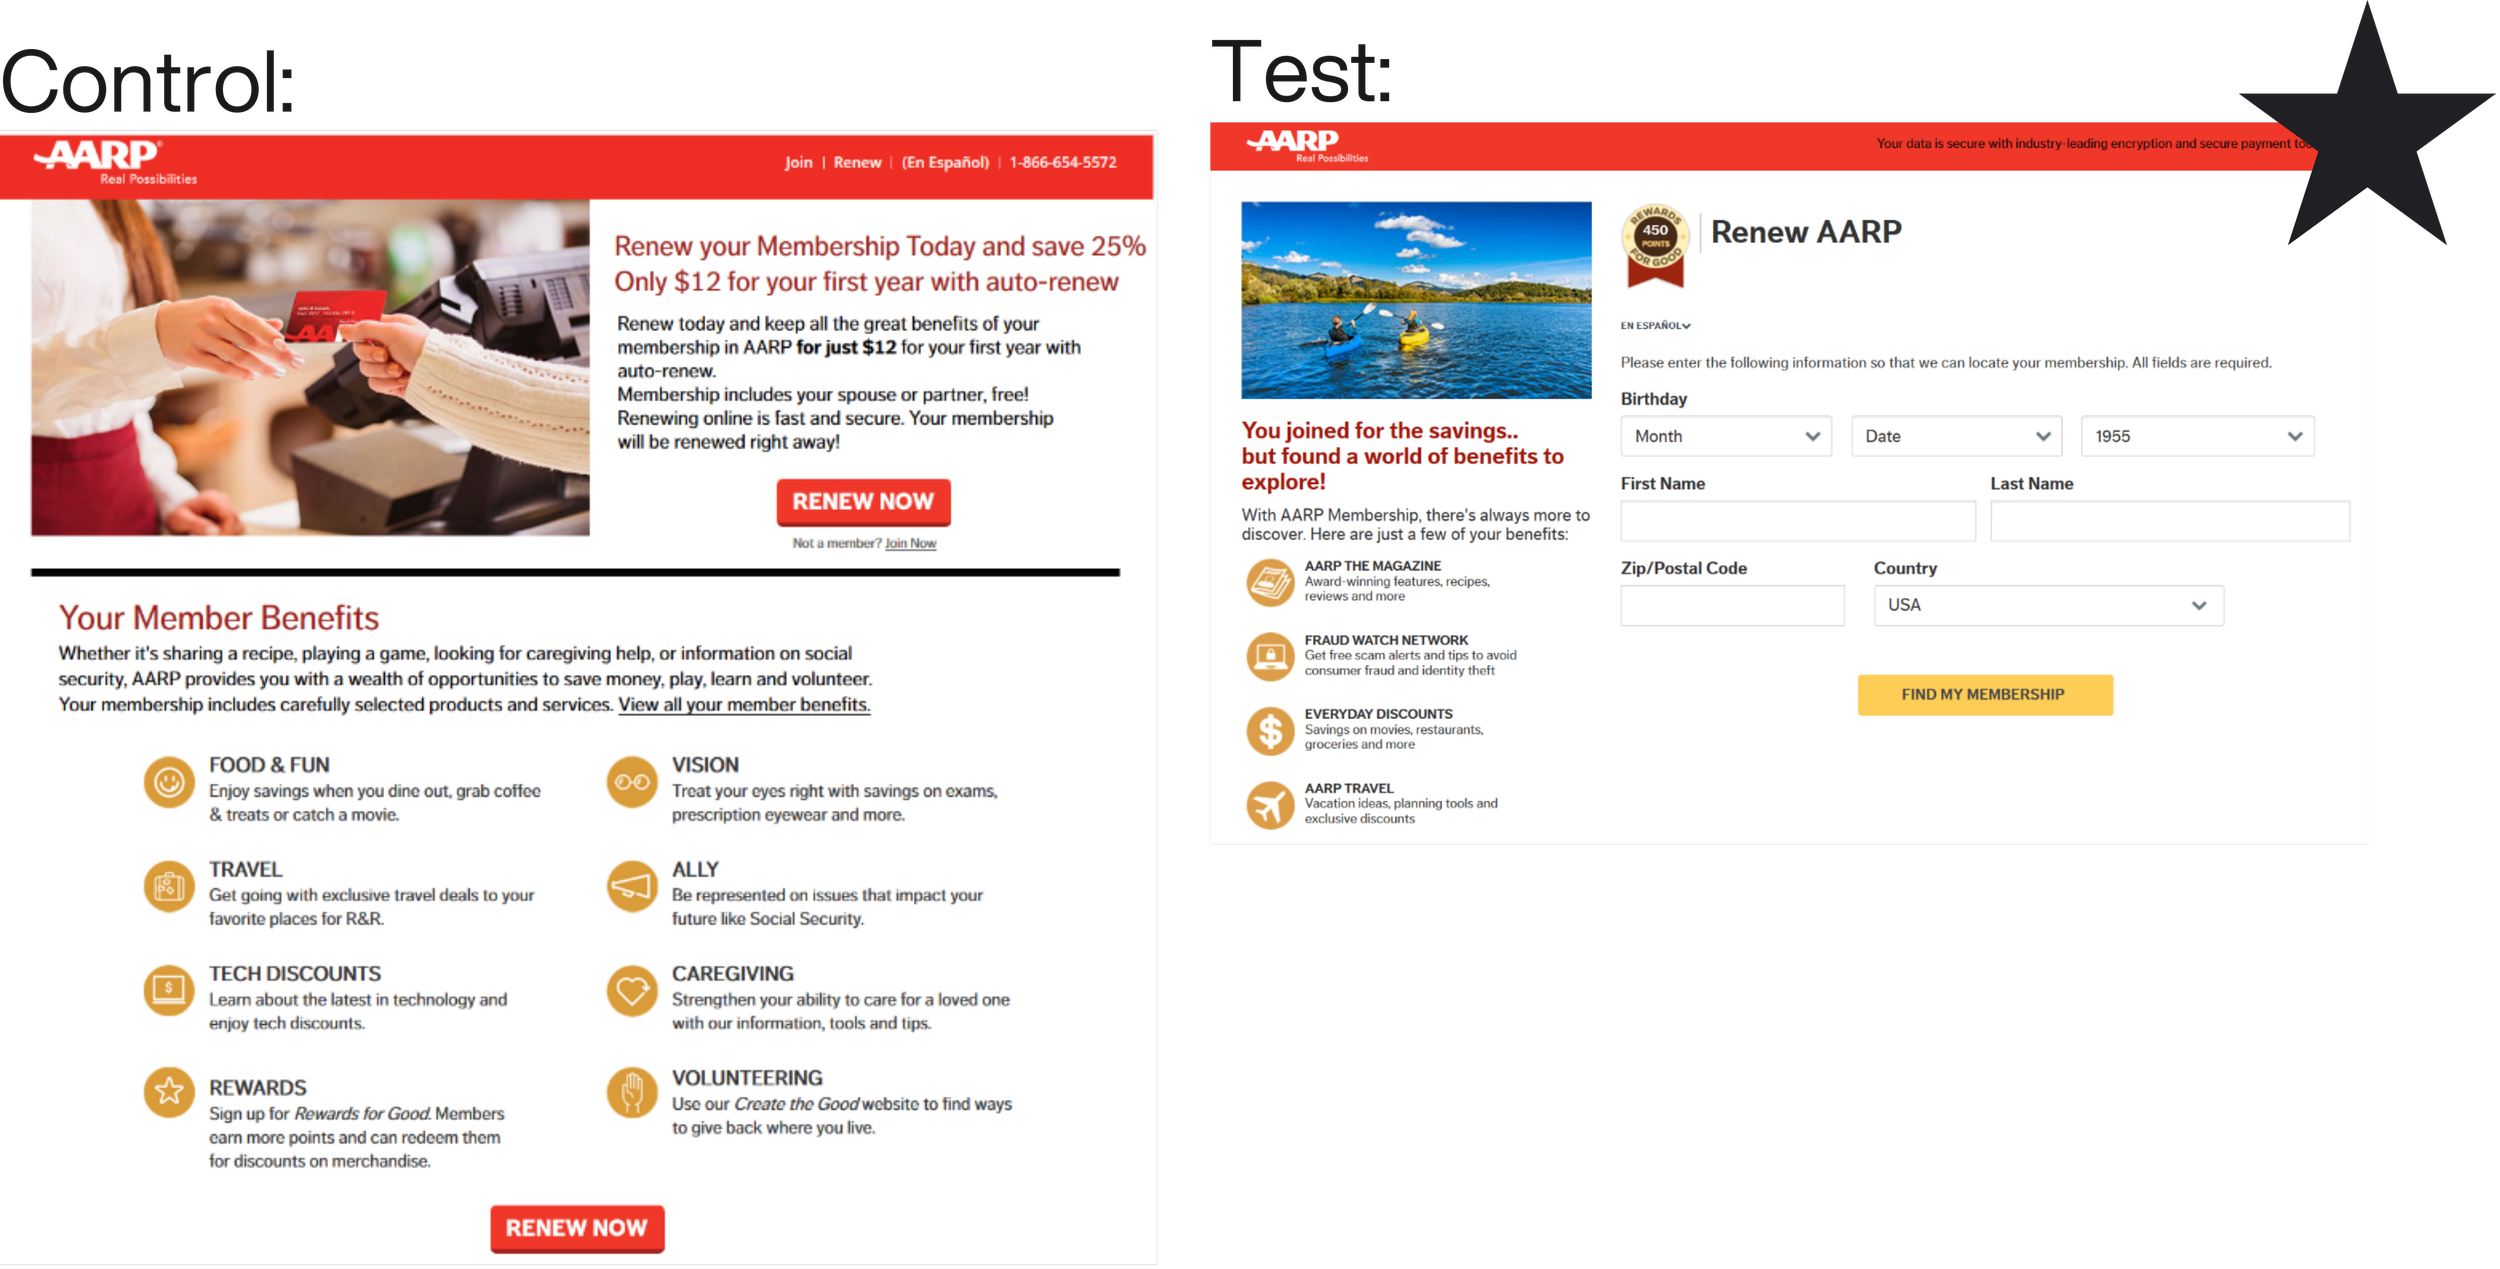
Task: Click the Caregiving heart icon
Action: 632,990
